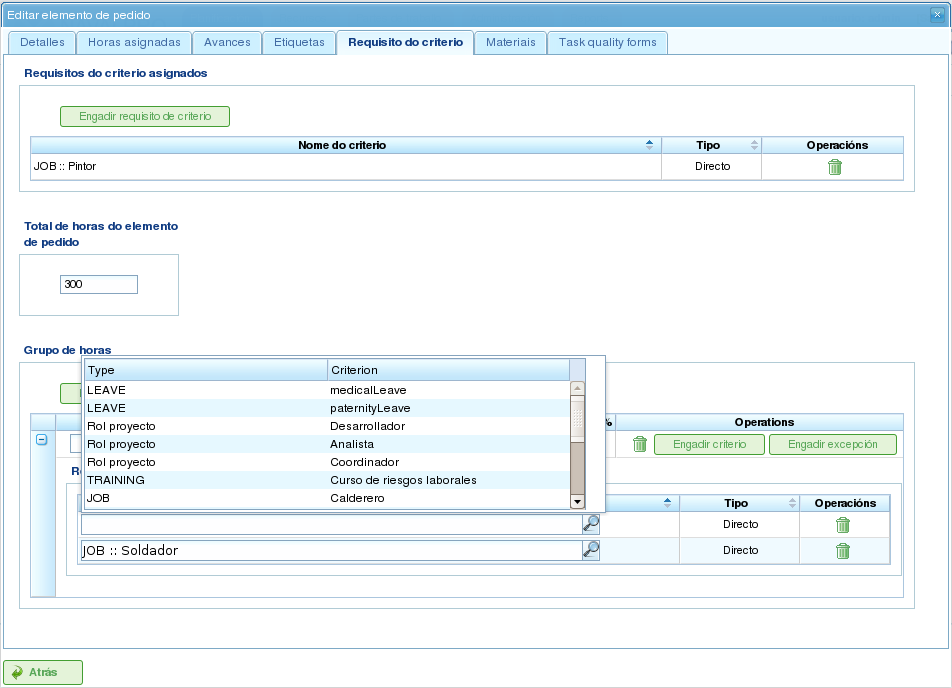
Task: Collapse the hours group row
Action: click(42, 441)
